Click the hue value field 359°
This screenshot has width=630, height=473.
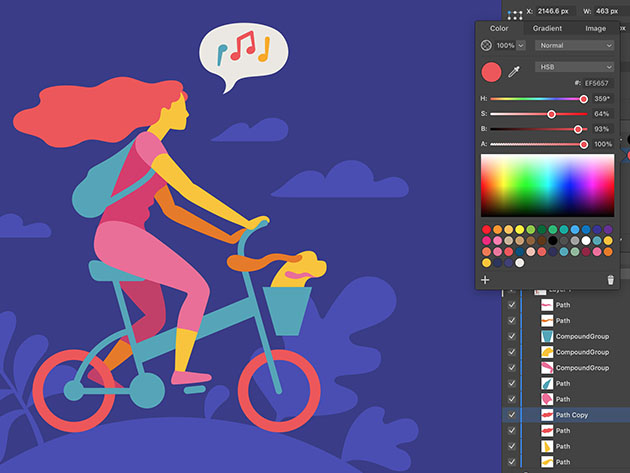[602, 98]
